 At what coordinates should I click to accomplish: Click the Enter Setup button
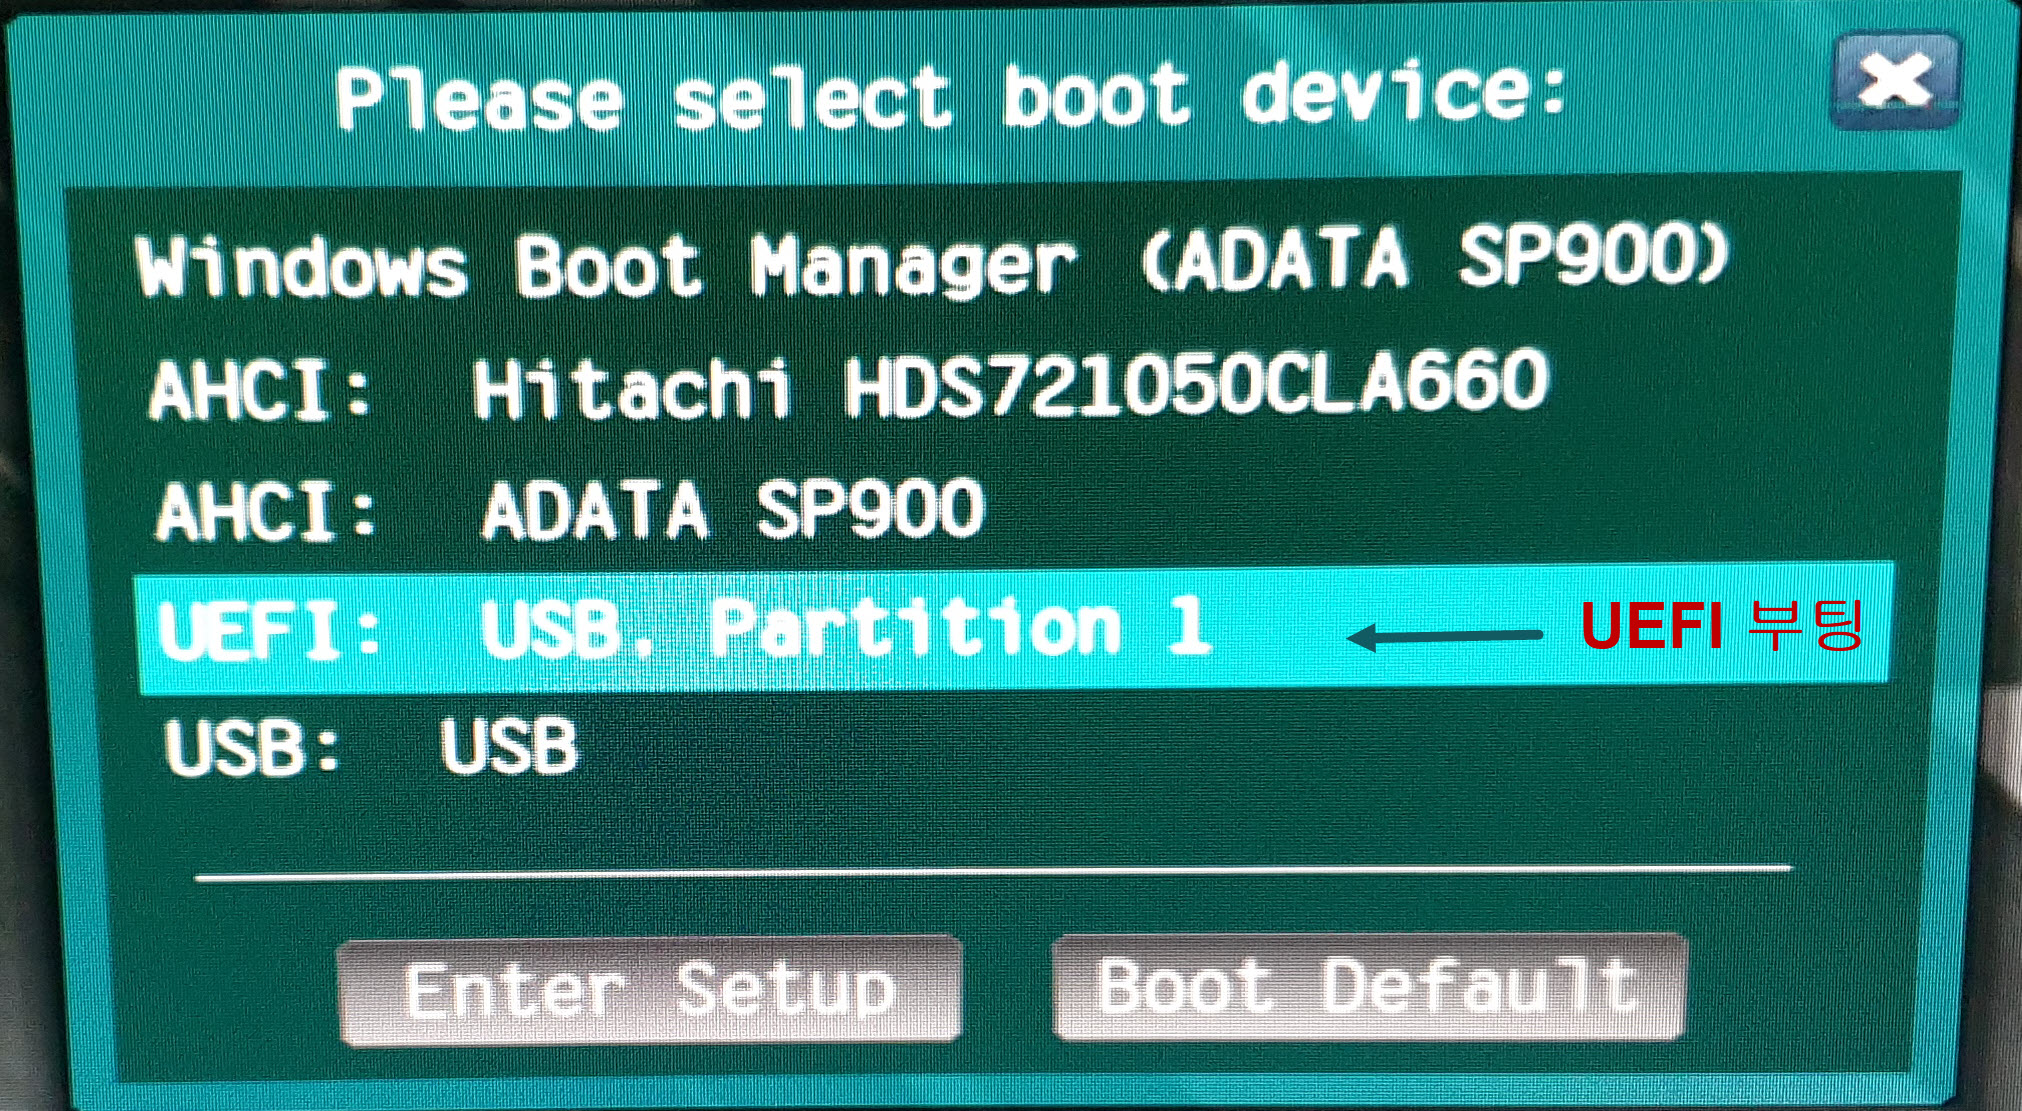coord(650,991)
